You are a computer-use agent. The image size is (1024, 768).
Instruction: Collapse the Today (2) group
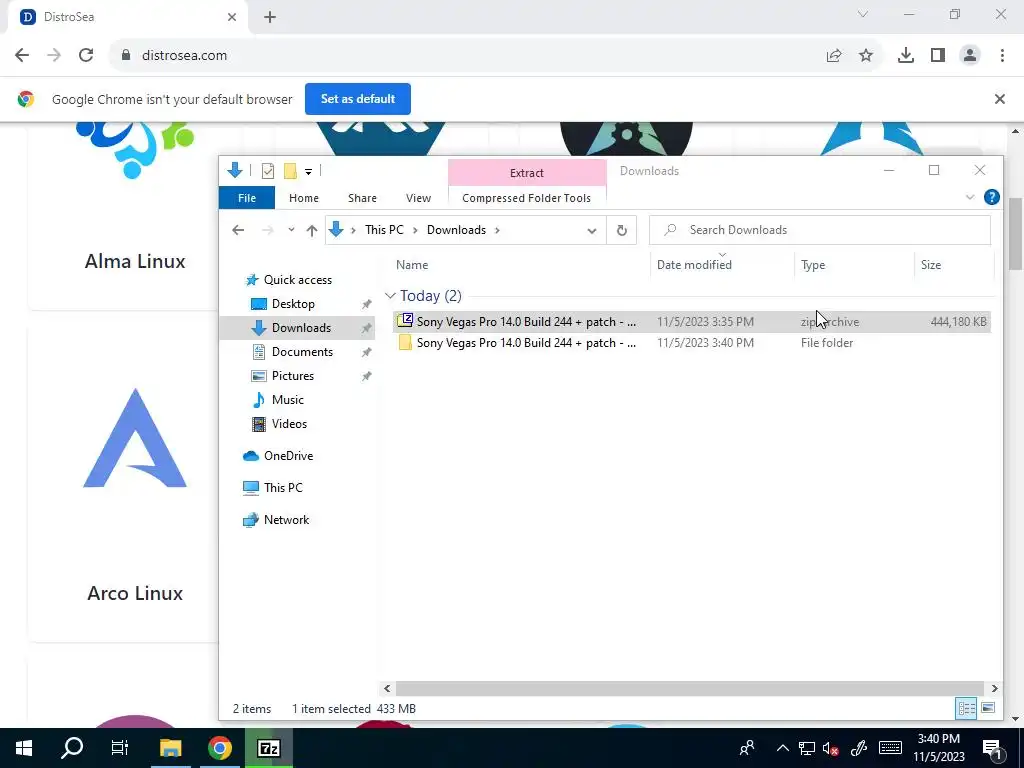(x=391, y=296)
